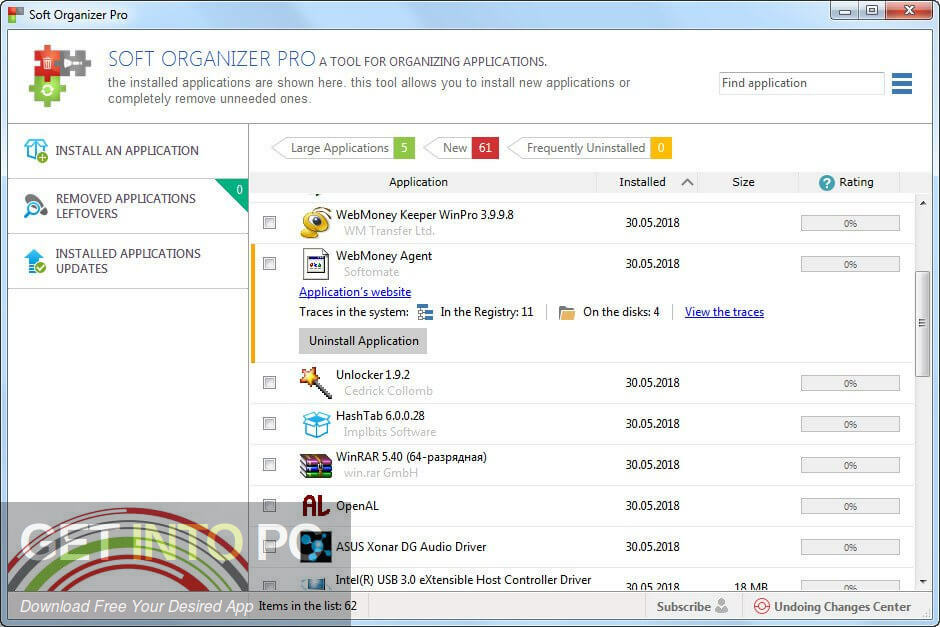Click the OpenAL rating bar
The height and width of the screenshot is (627, 940).
(x=850, y=507)
